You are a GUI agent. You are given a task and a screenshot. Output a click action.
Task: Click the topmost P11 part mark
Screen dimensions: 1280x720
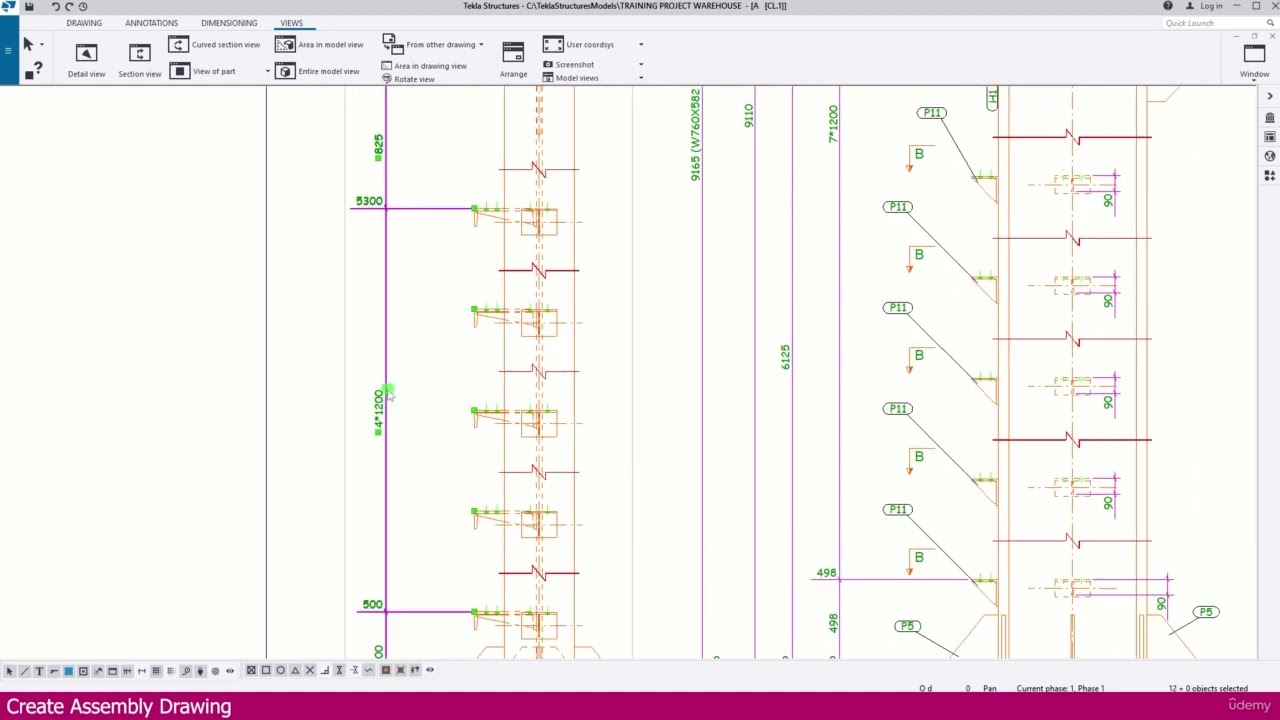[x=932, y=113]
